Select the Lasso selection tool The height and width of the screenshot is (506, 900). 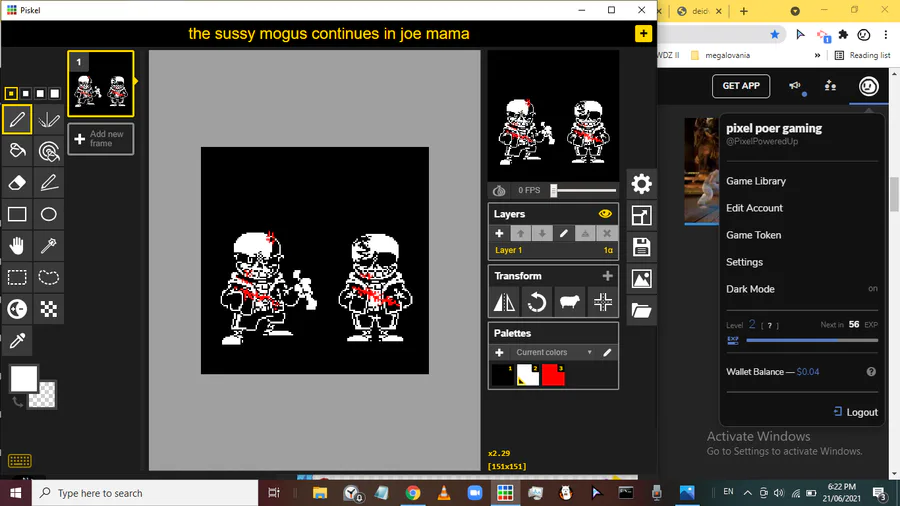click(49, 277)
